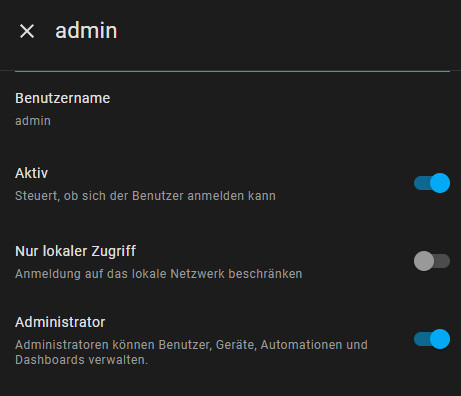Turn off the Aktiv switch

click(432, 183)
